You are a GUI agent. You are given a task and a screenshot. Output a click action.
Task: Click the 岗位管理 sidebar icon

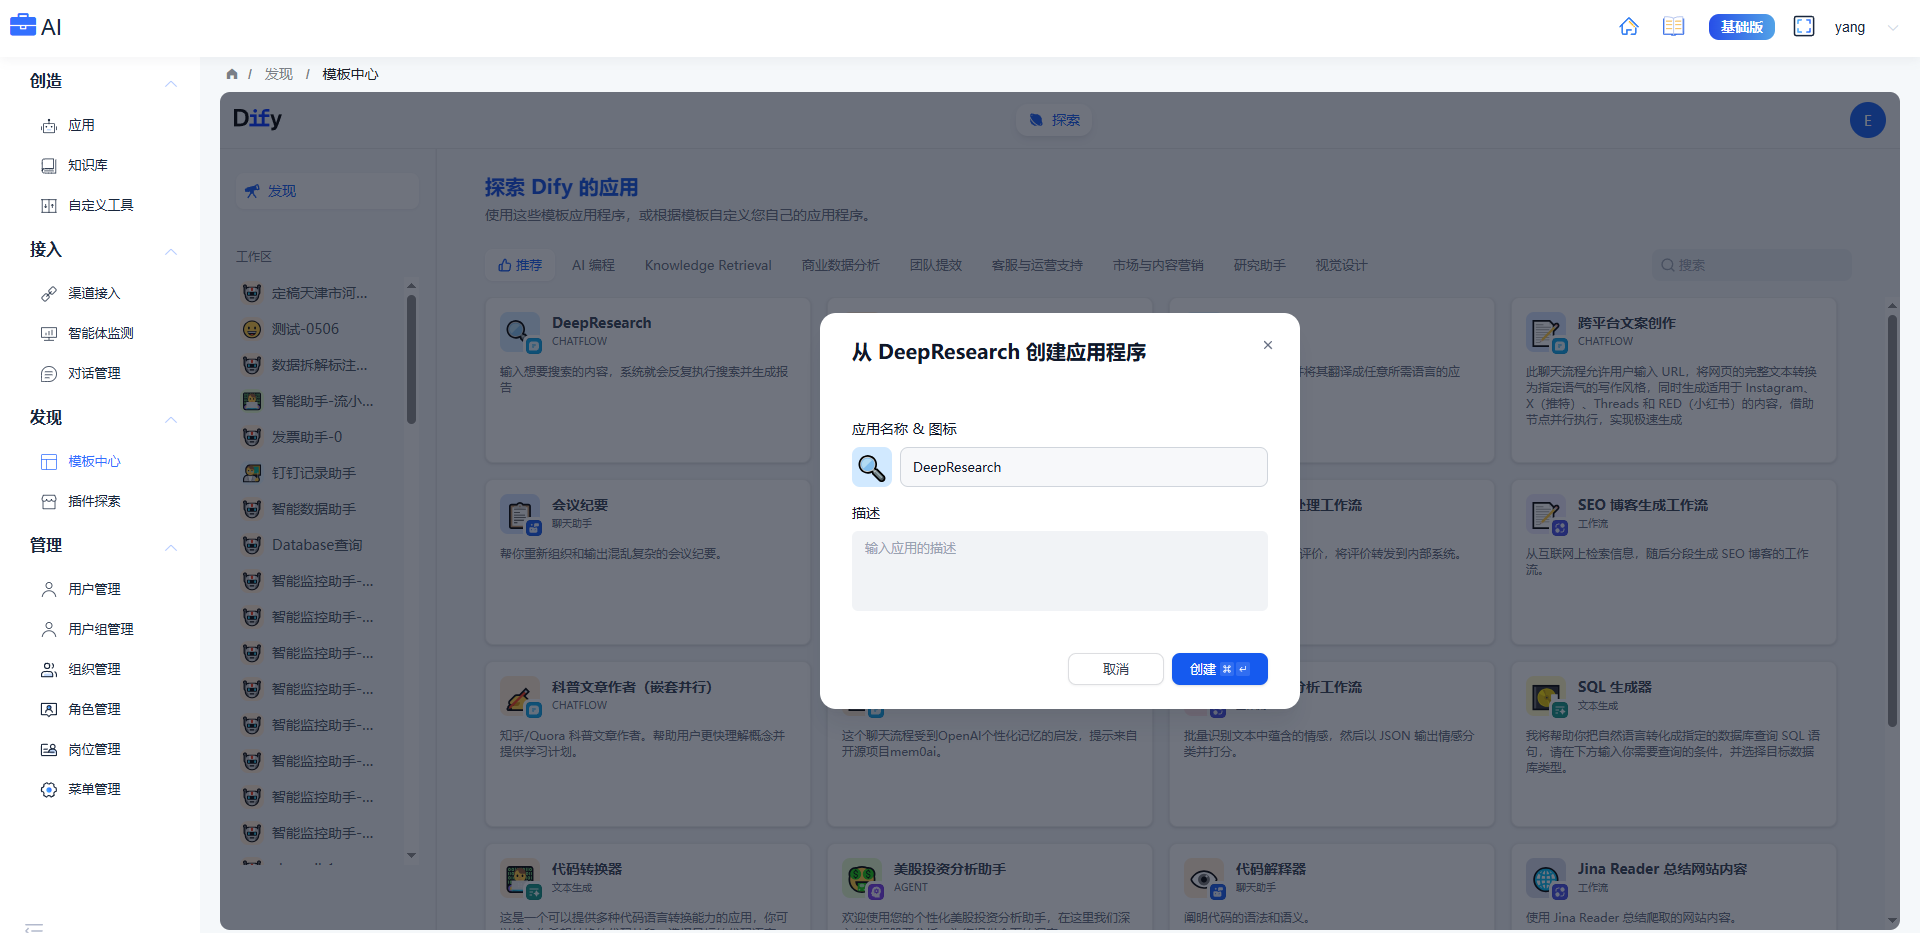pos(49,749)
